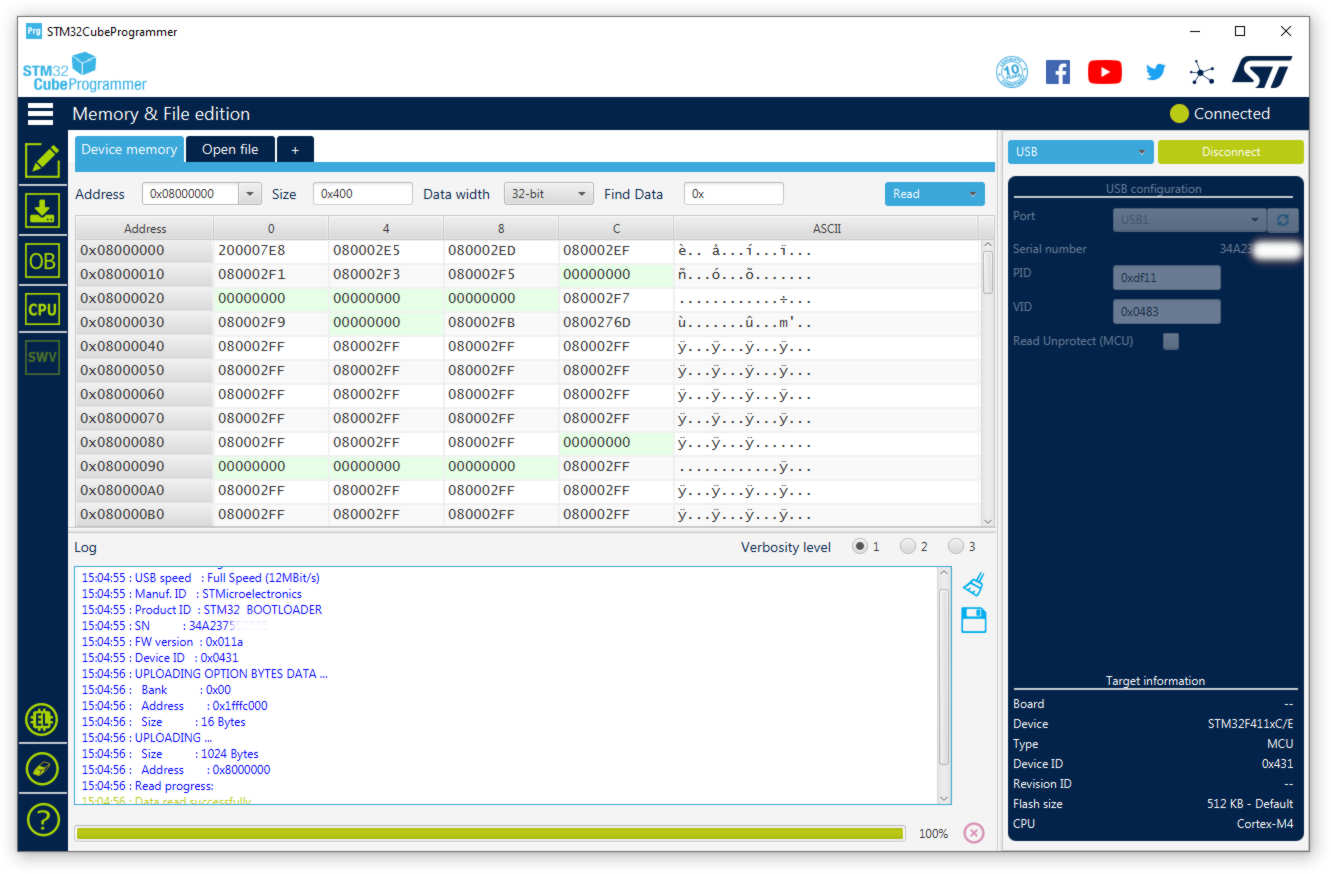Switch to the Open file tab
Image resolution: width=1331 pixels, height=874 pixels.
click(x=230, y=149)
